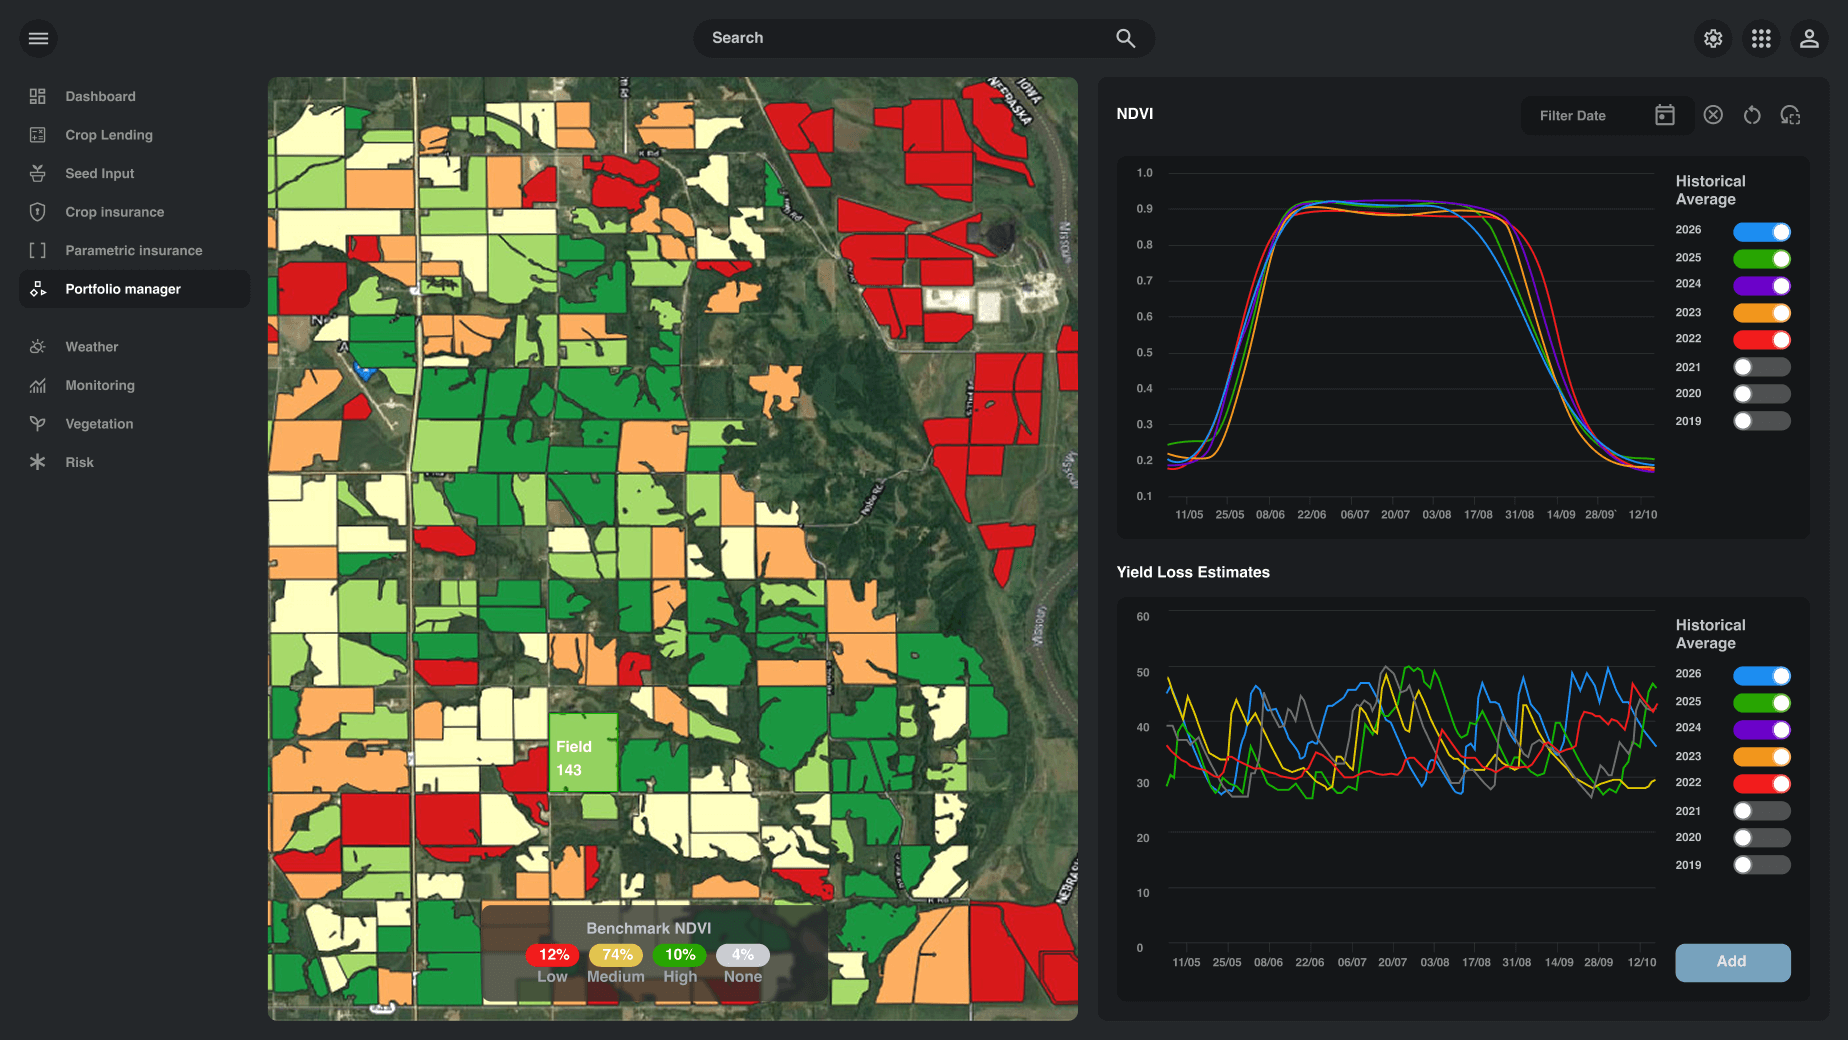Viewport: 1848px width, 1040px height.
Task: Select the Seed Input tool
Action: click(99, 173)
